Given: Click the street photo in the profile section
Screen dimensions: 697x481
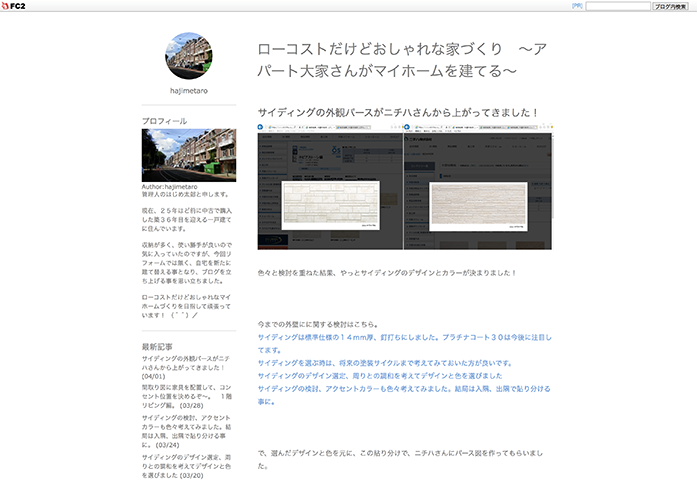Looking at the screenshot, I should pyautogui.click(x=189, y=155).
